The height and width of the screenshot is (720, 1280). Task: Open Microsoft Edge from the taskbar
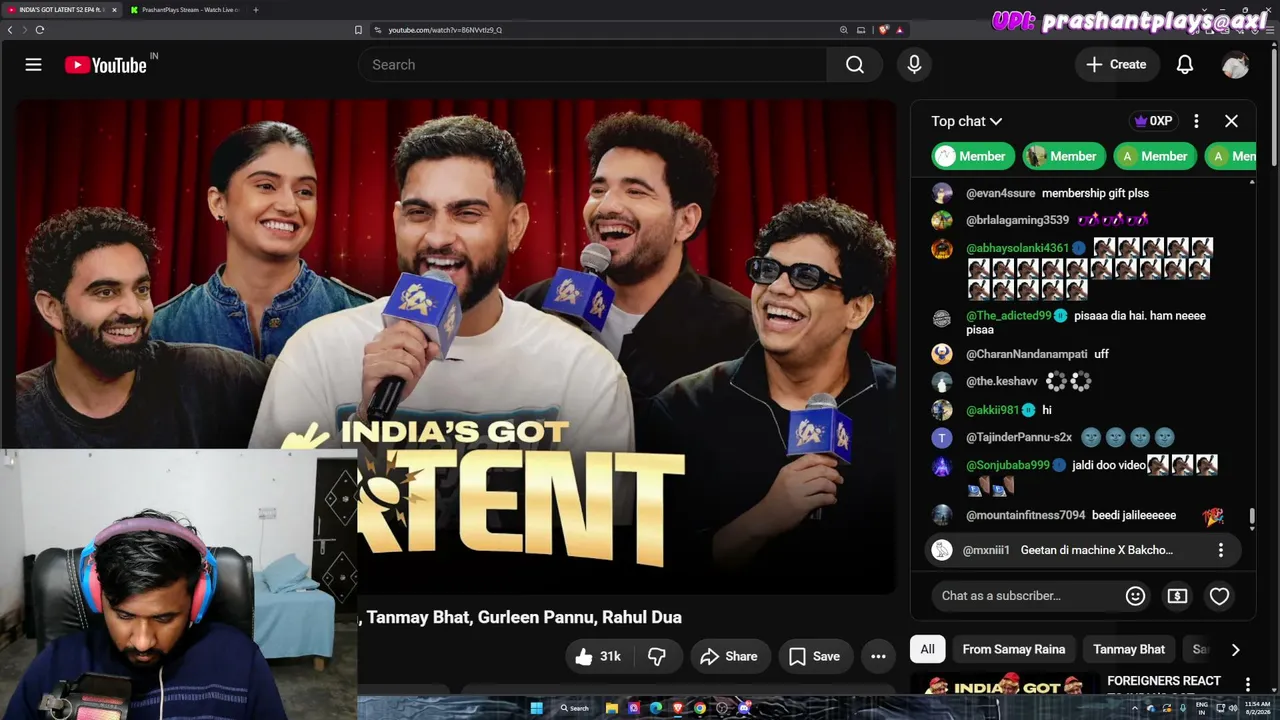[656, 708]
